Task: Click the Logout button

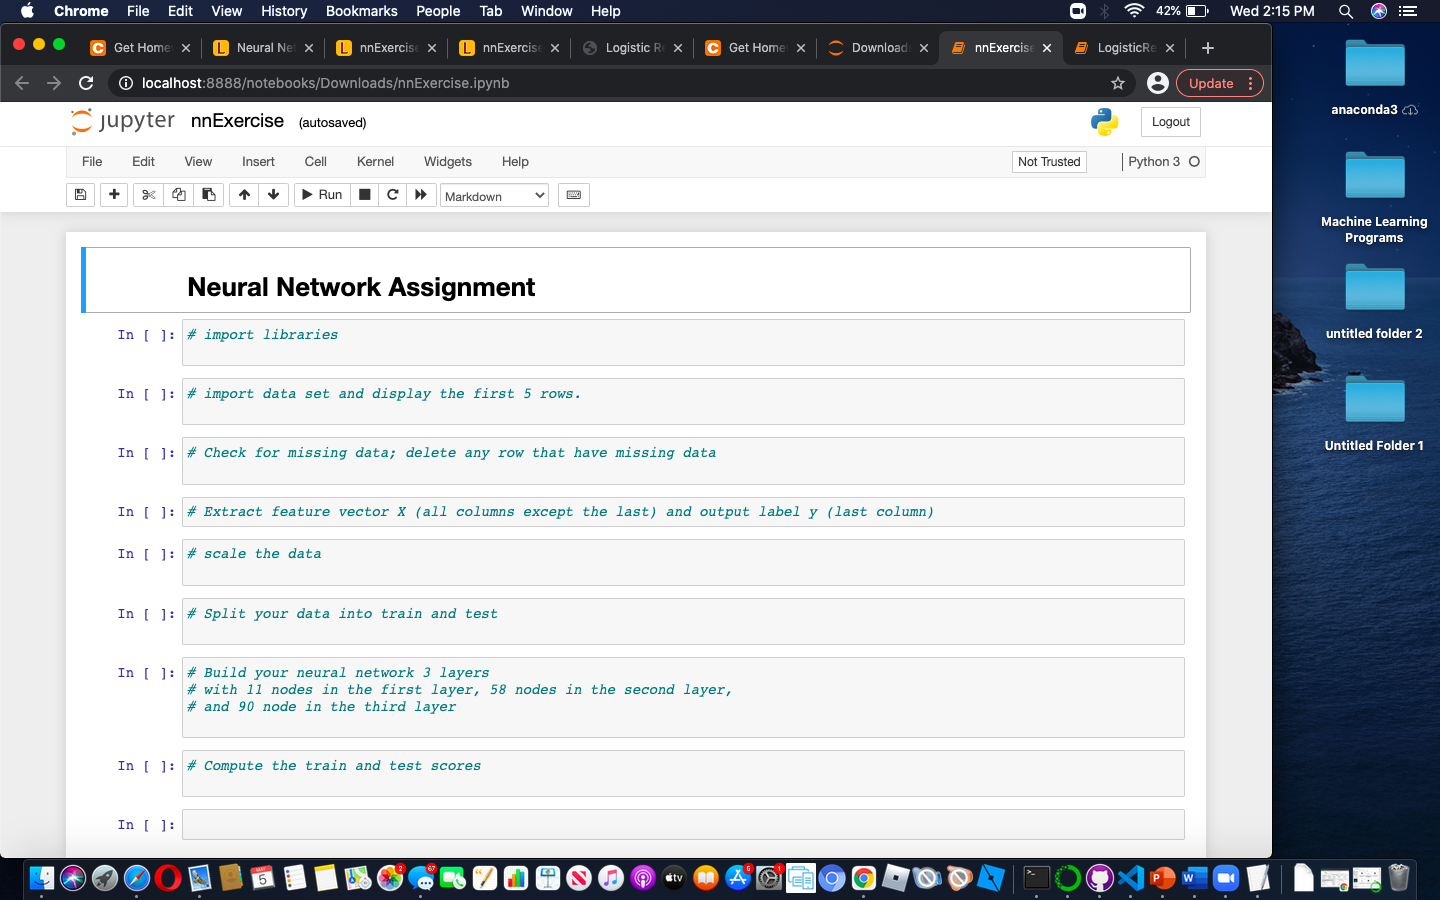Action: [x=1170, y=121]
